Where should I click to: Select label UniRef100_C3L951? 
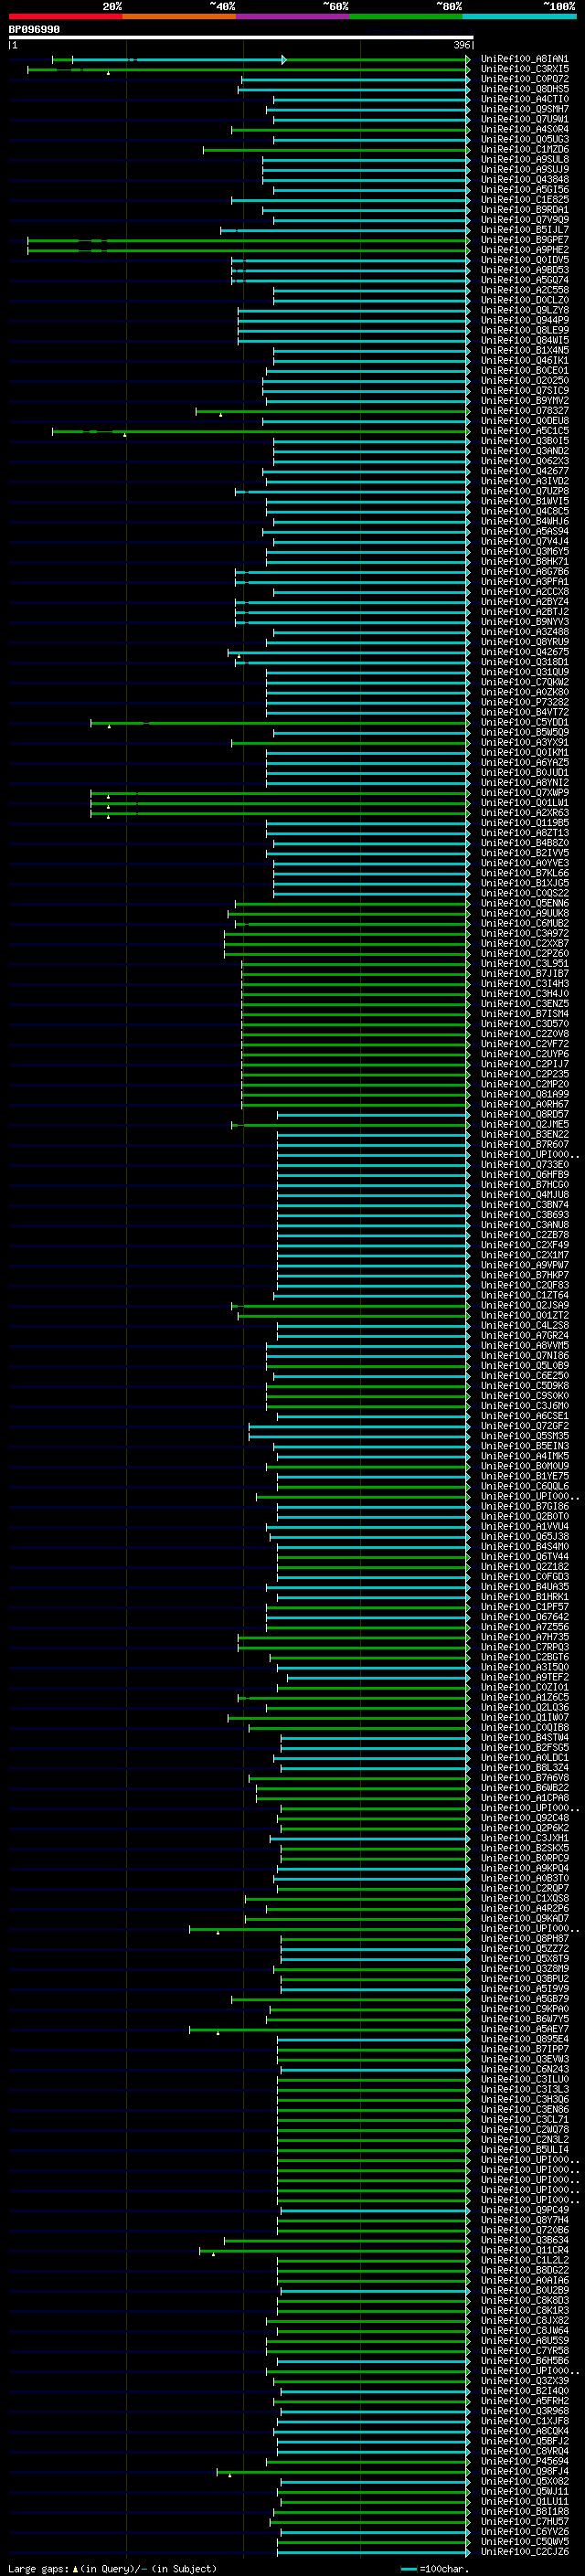click(524, 963)
